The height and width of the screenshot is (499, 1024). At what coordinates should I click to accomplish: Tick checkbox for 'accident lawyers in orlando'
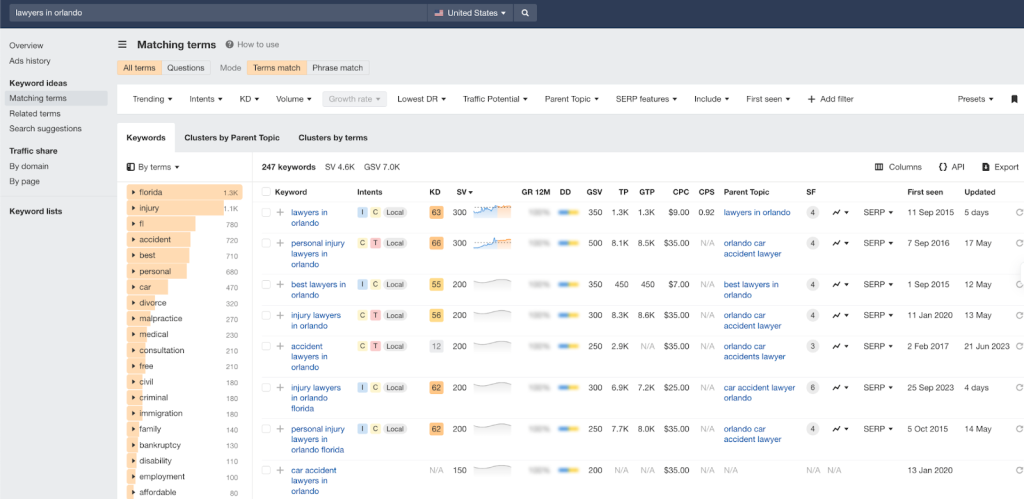(266, 346)
